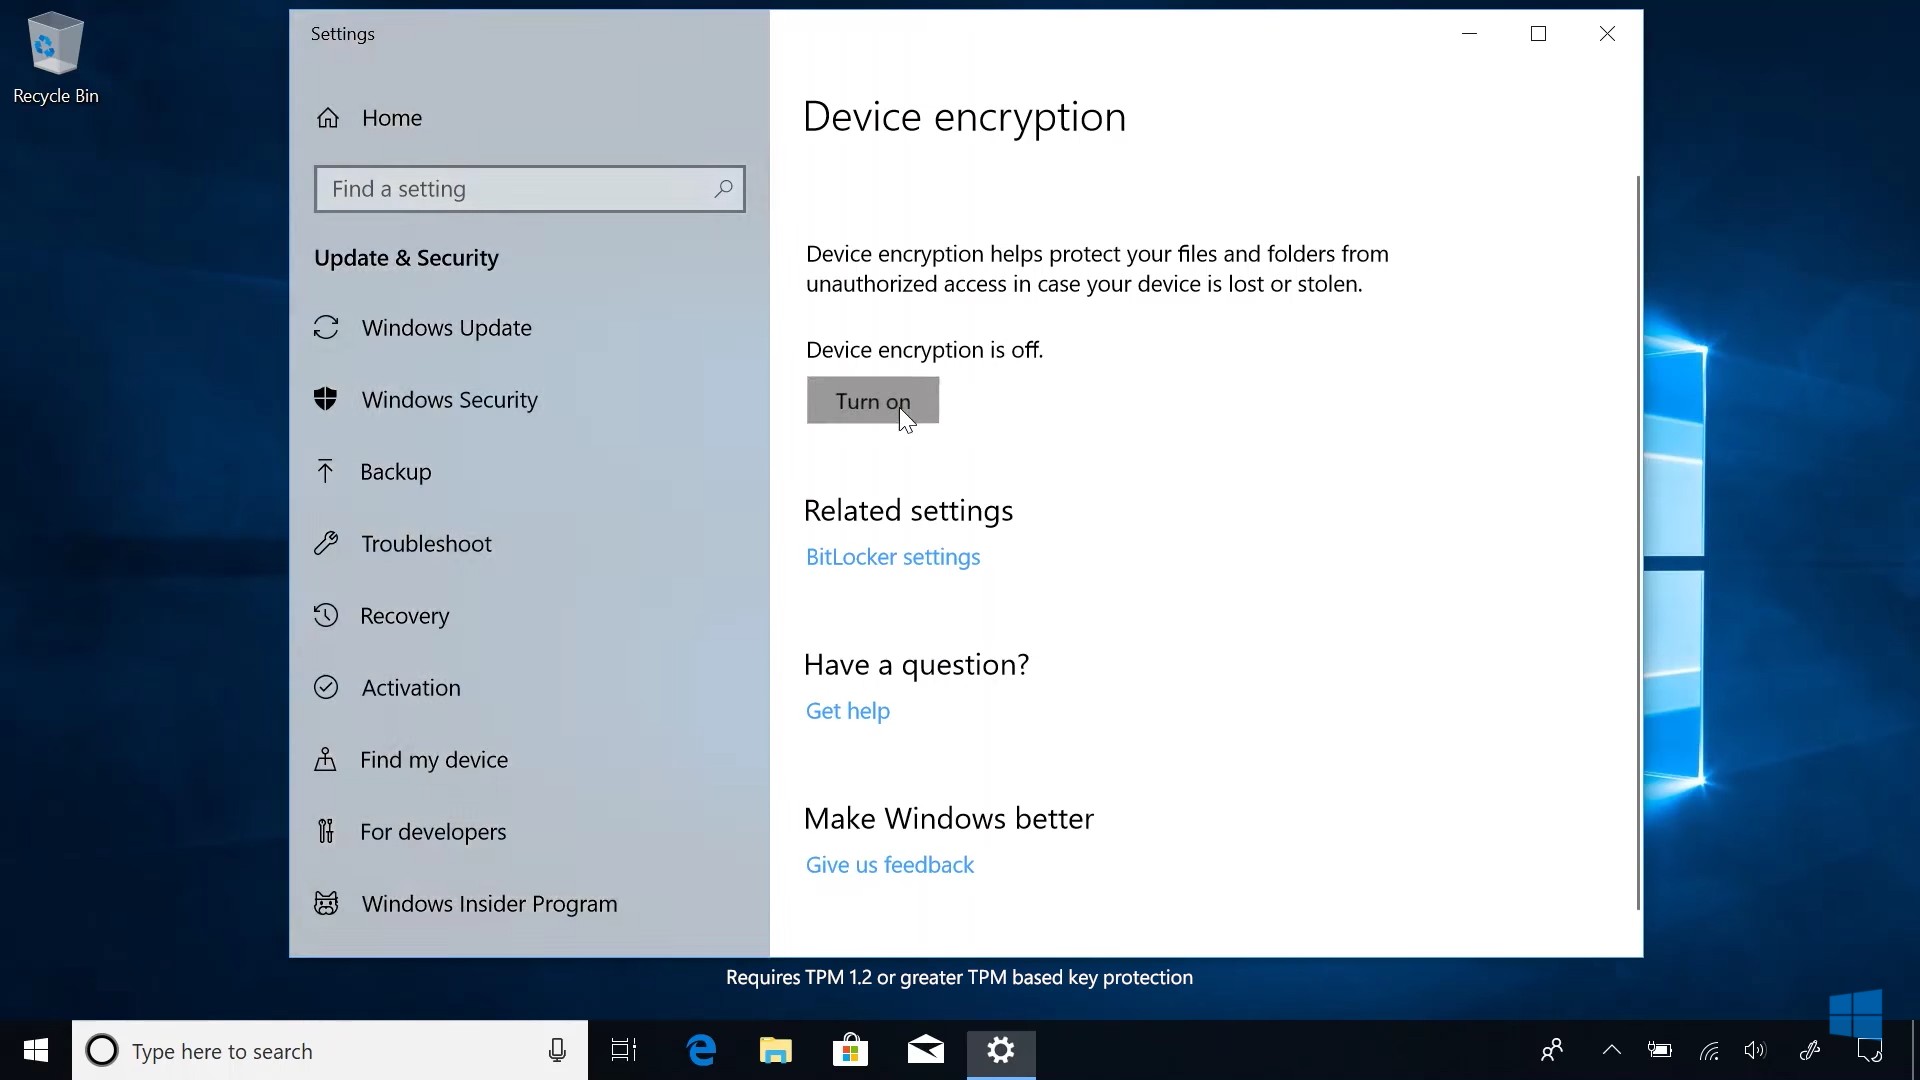The height and width of the screenshot is (1080, 1920).
Task: Open the Start menu
Action: tap(35, 1051)
